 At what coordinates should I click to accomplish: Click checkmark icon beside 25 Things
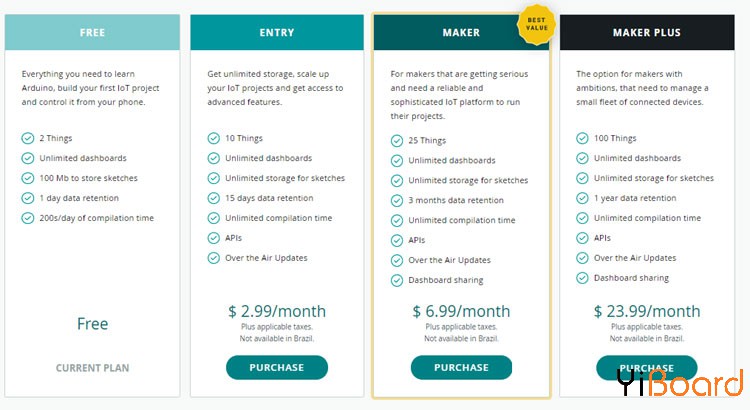[x=397, y=141]
